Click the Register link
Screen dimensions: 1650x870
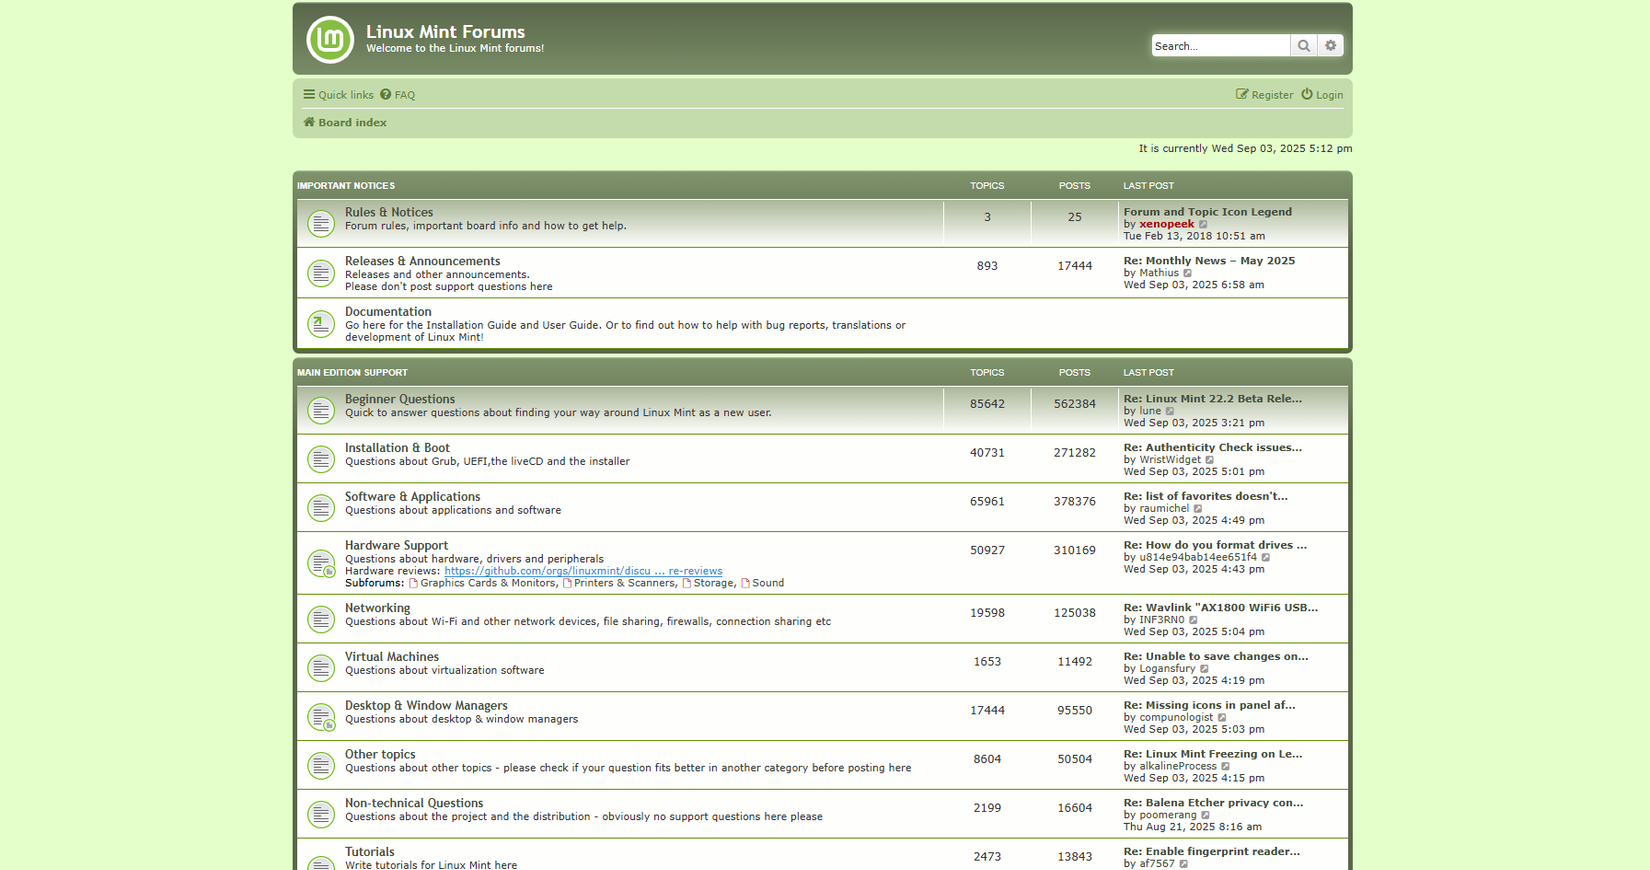point(1265,95)
